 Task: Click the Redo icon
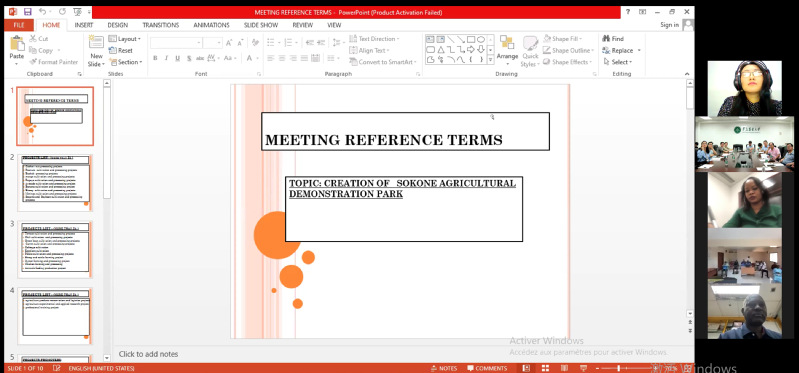62,12
